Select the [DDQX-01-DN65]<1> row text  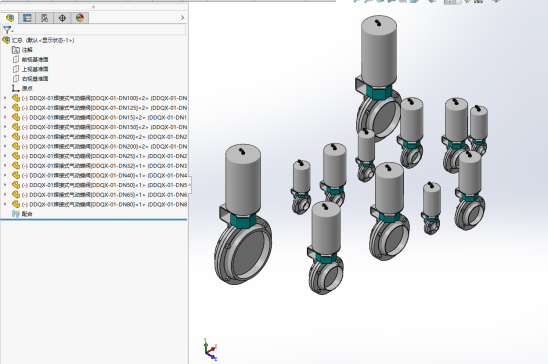tap(104, 195)
